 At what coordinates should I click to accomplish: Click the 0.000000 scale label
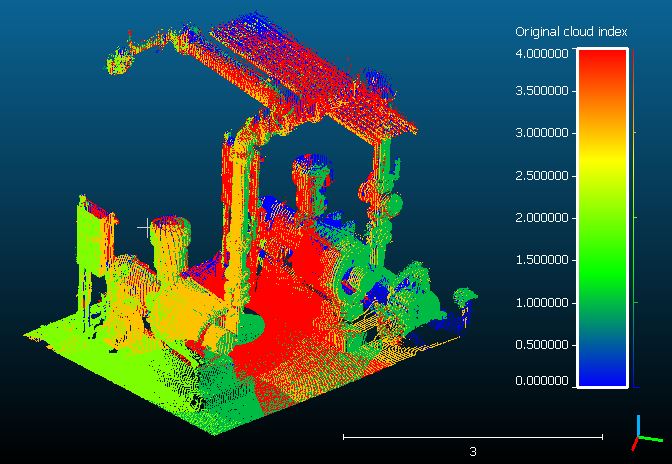542,381
